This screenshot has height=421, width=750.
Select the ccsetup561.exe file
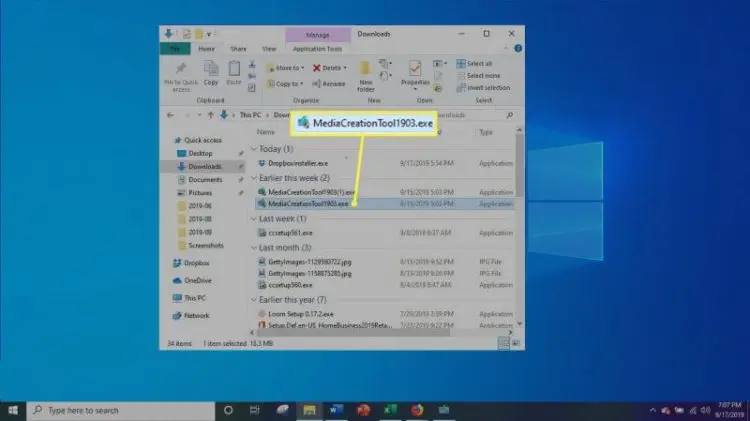pyautogui.click(x=290, y=233)
